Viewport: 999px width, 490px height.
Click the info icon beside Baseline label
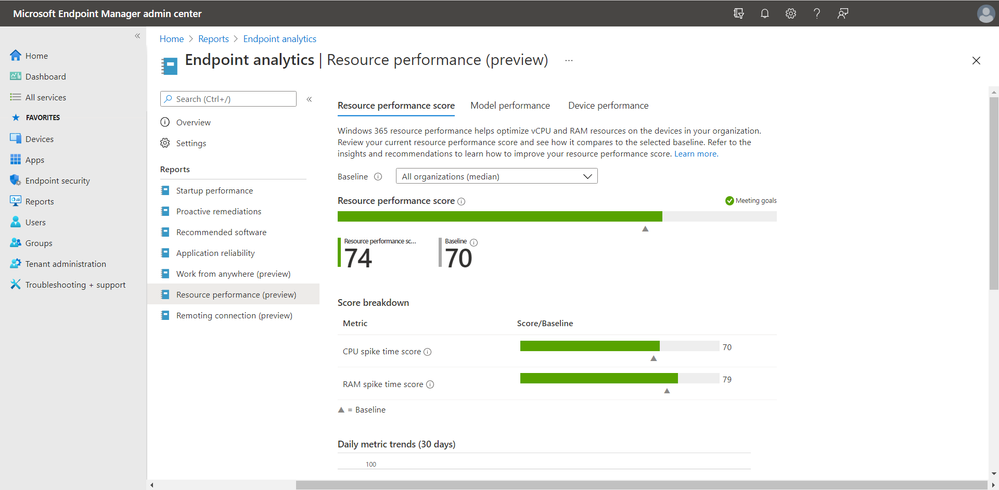[x=378, y=177]
